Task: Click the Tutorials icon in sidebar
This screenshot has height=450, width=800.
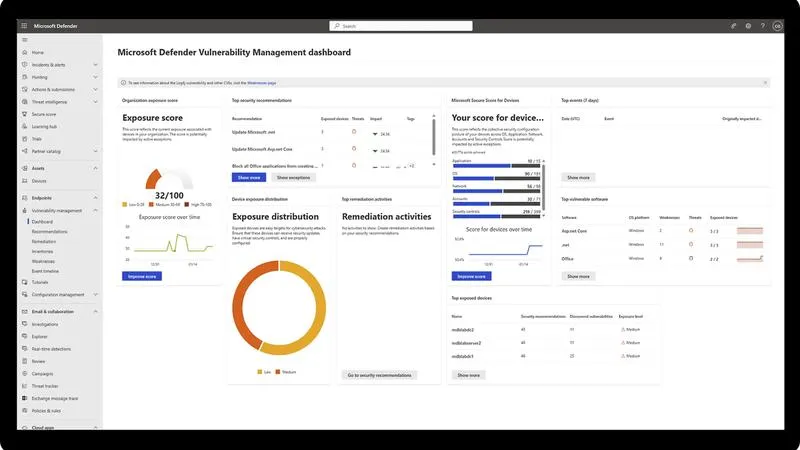Action: click(24, 282)
